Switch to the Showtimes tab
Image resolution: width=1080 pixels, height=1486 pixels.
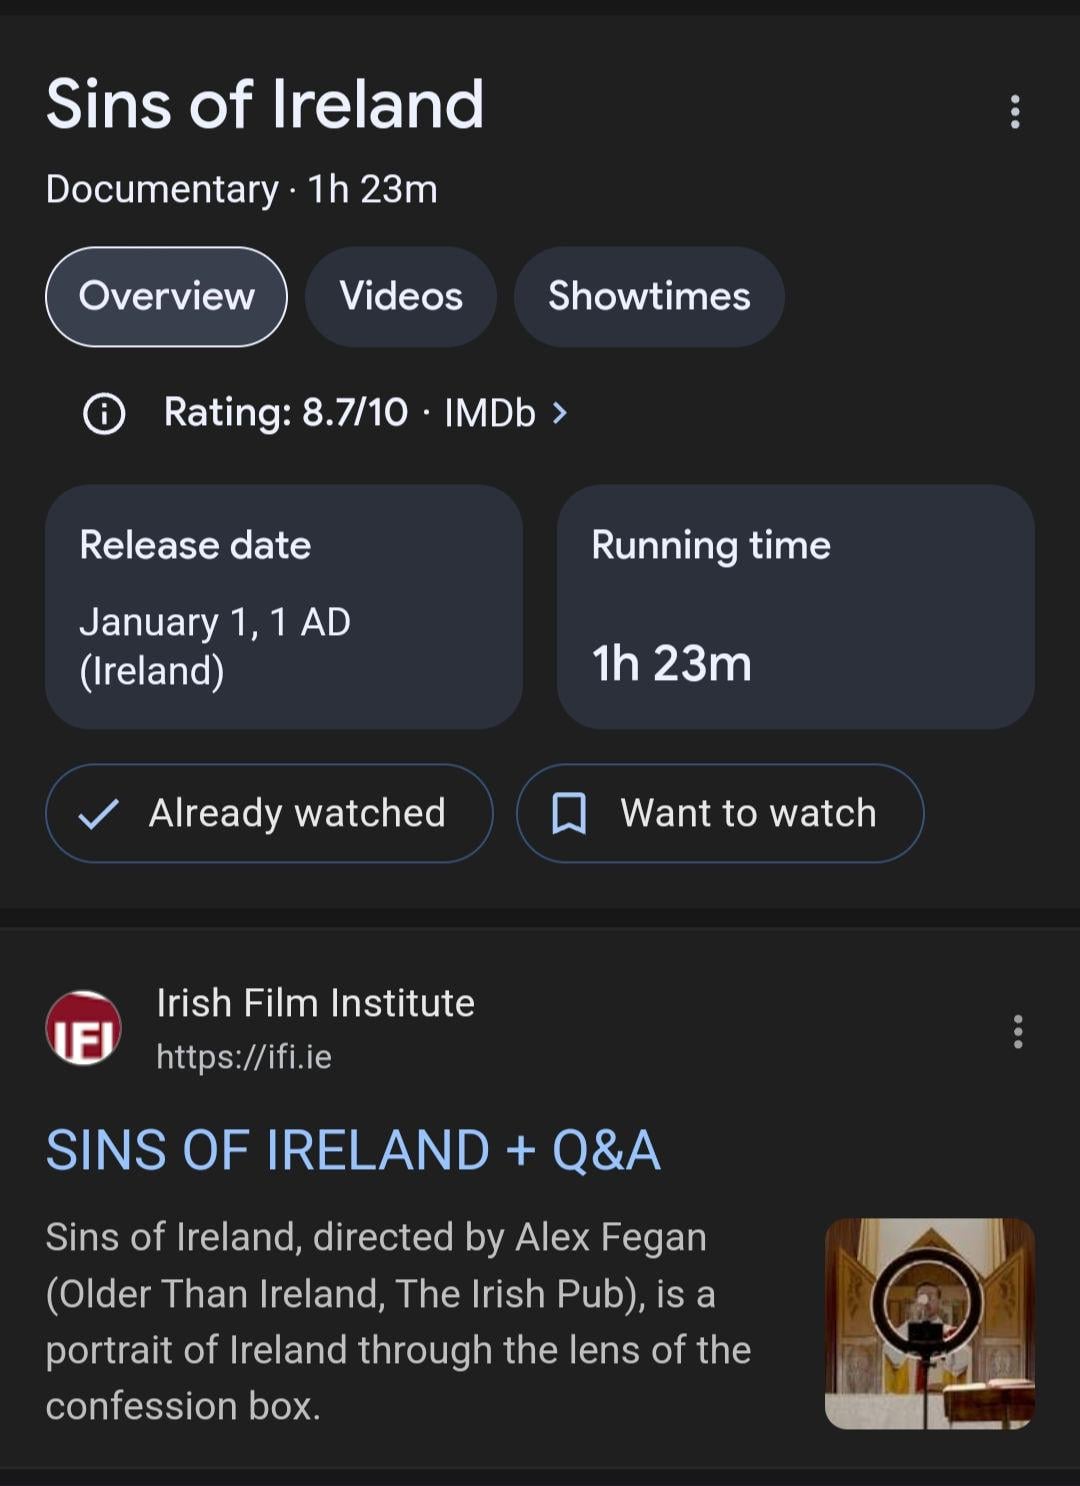coord(649,296)
